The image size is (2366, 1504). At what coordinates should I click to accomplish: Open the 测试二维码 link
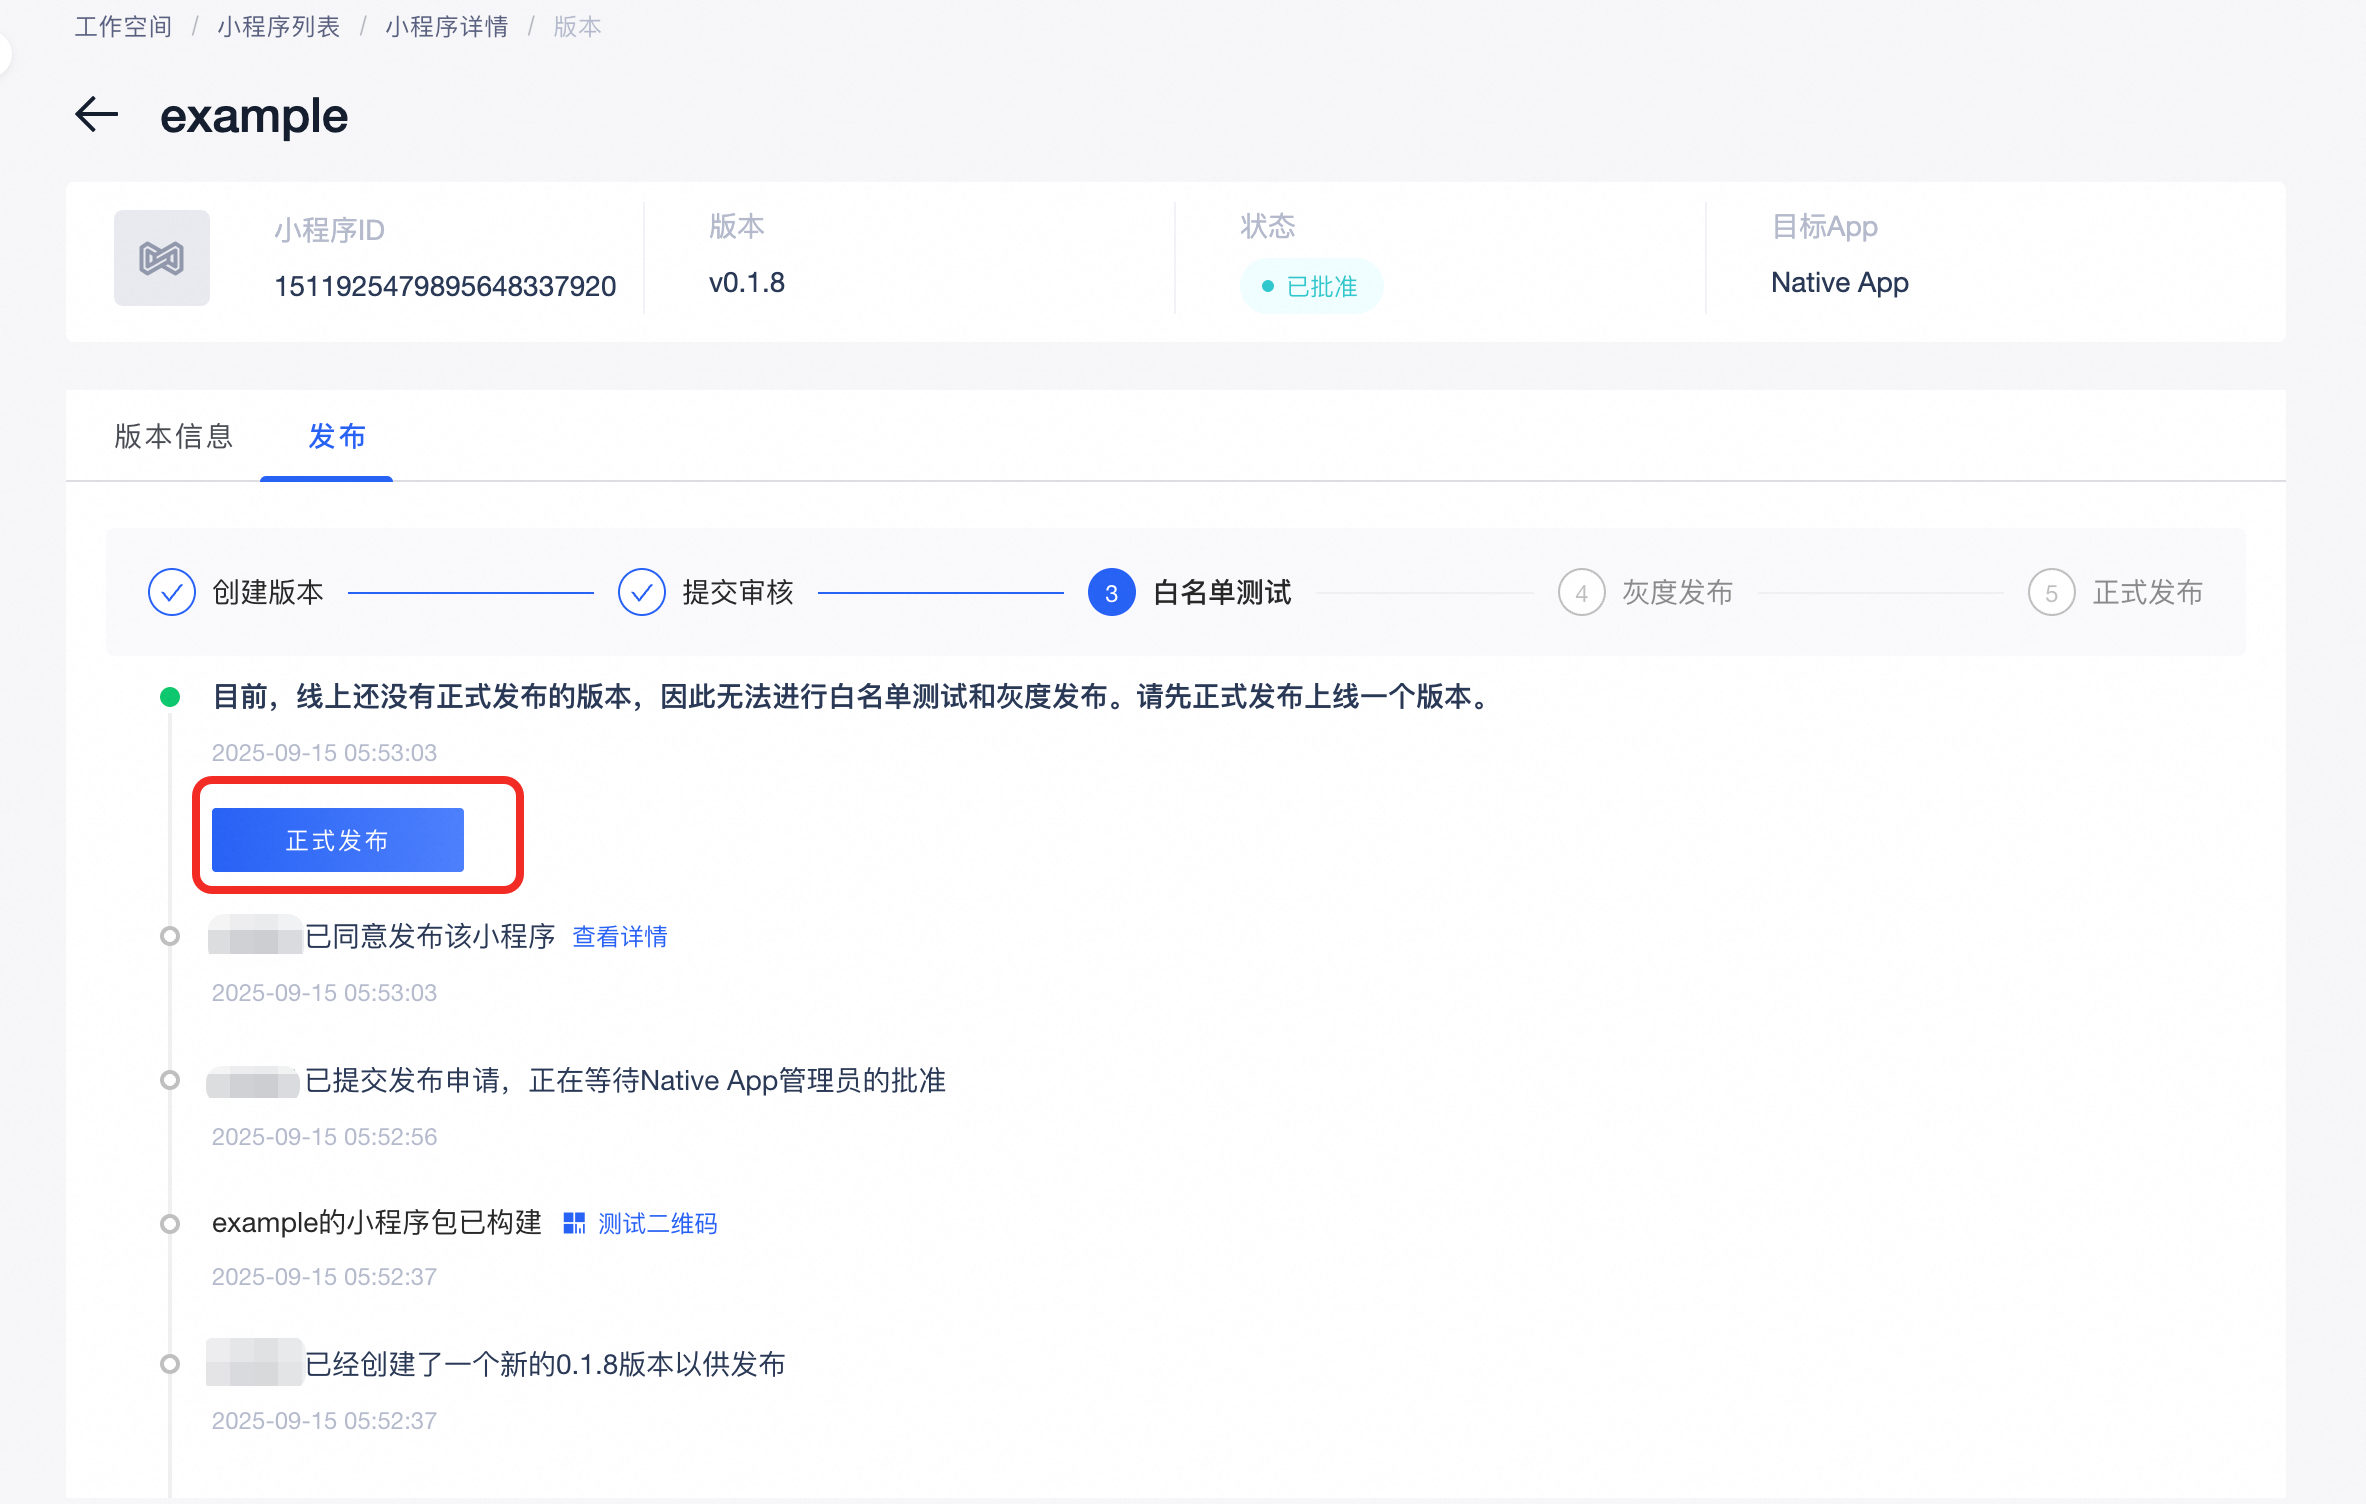pyautogui.click(x=657, y=1223)
